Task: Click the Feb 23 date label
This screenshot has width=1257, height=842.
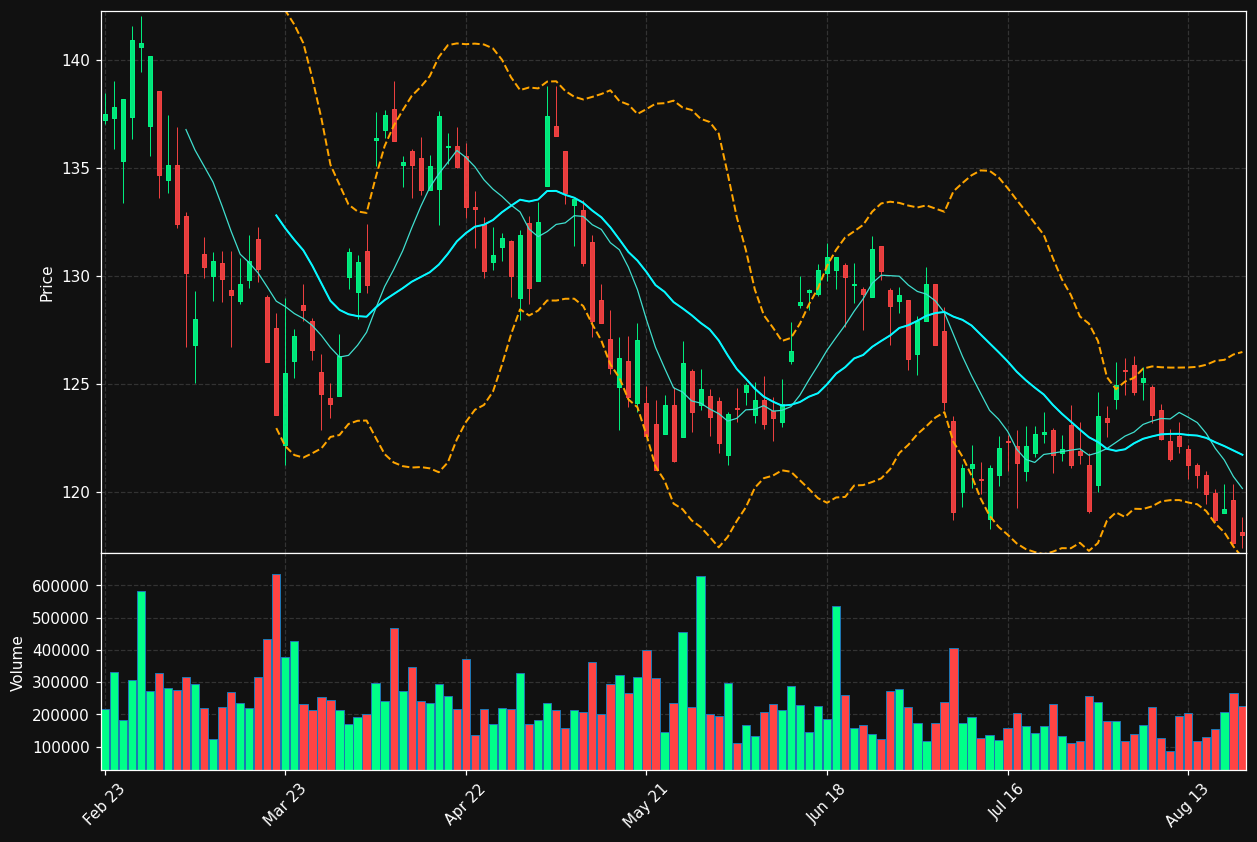Action: tap(104, 804)
